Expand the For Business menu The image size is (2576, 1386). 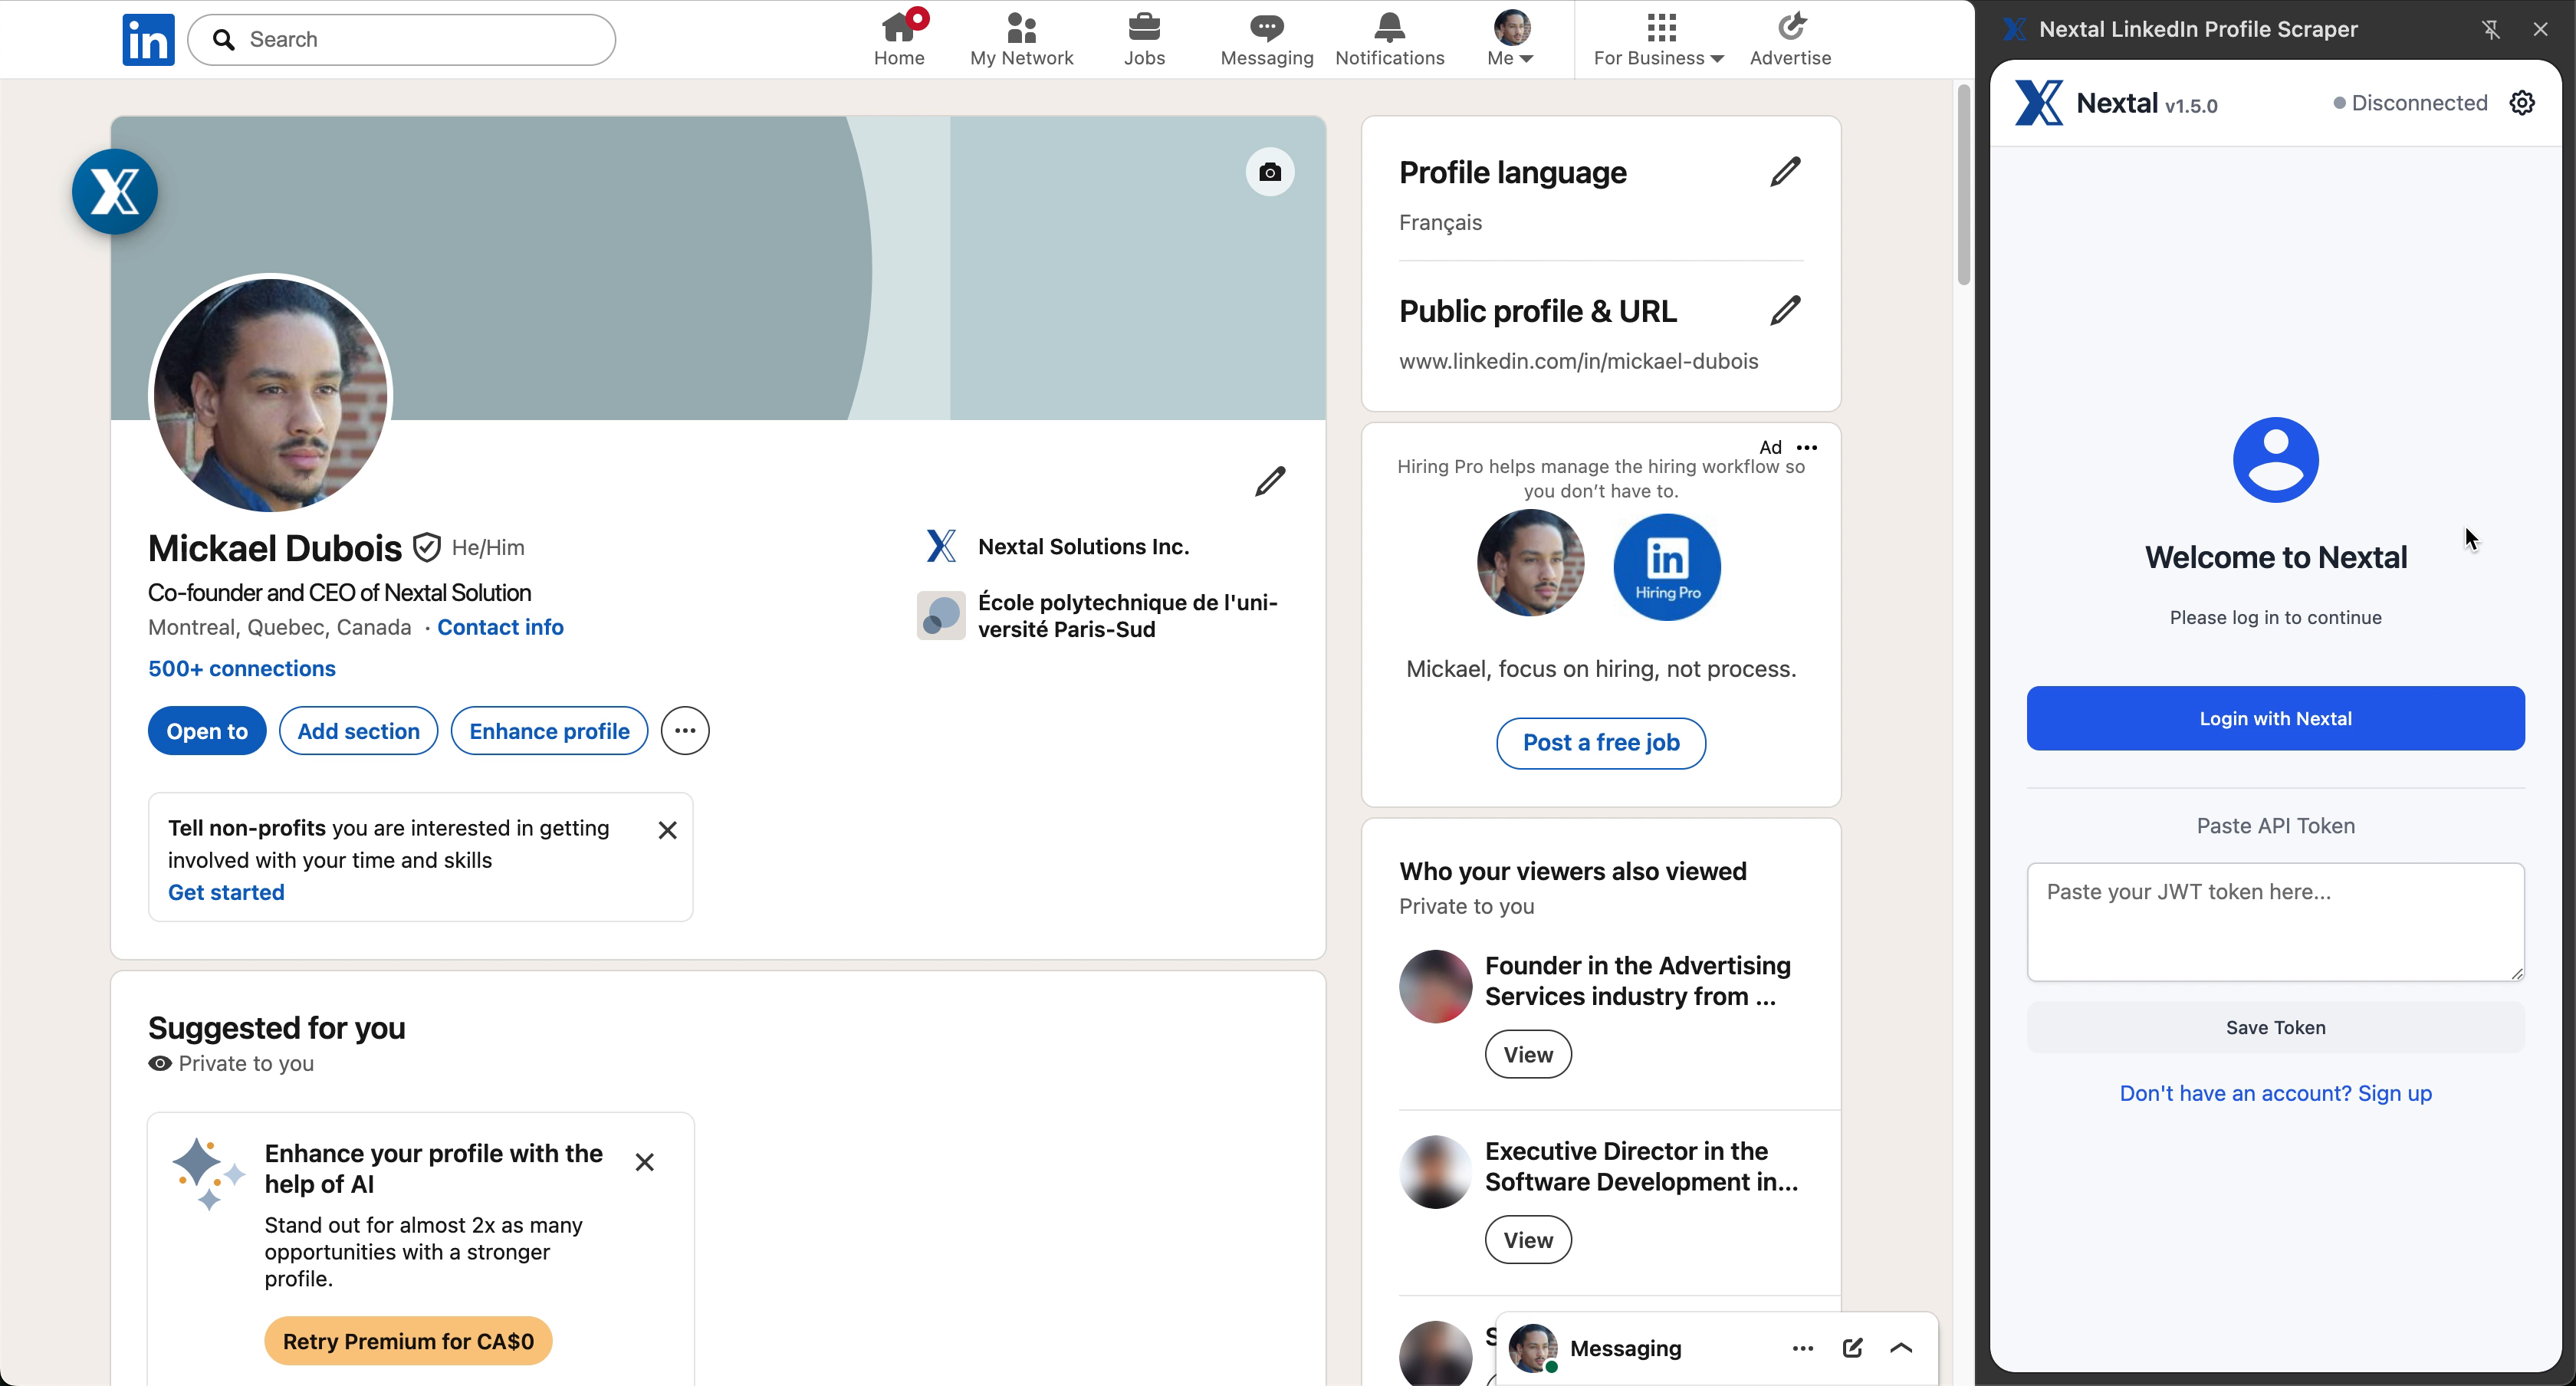click(x=1658, y=39)
